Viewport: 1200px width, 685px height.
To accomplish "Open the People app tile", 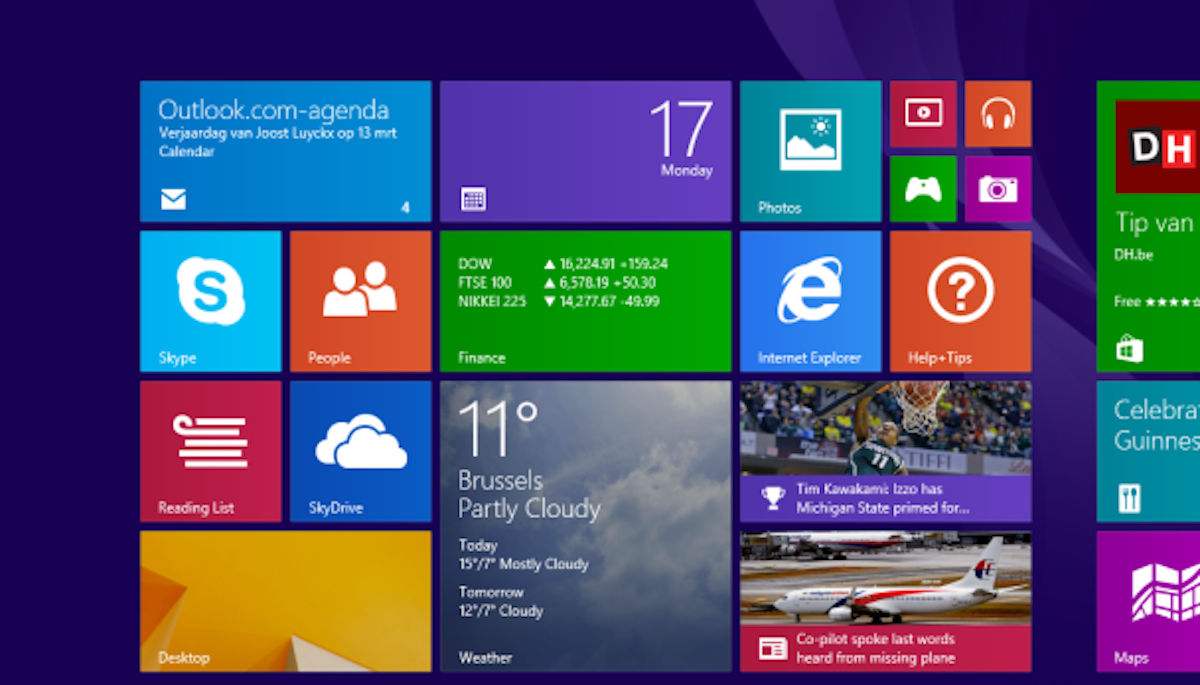I will pos(360,300).
